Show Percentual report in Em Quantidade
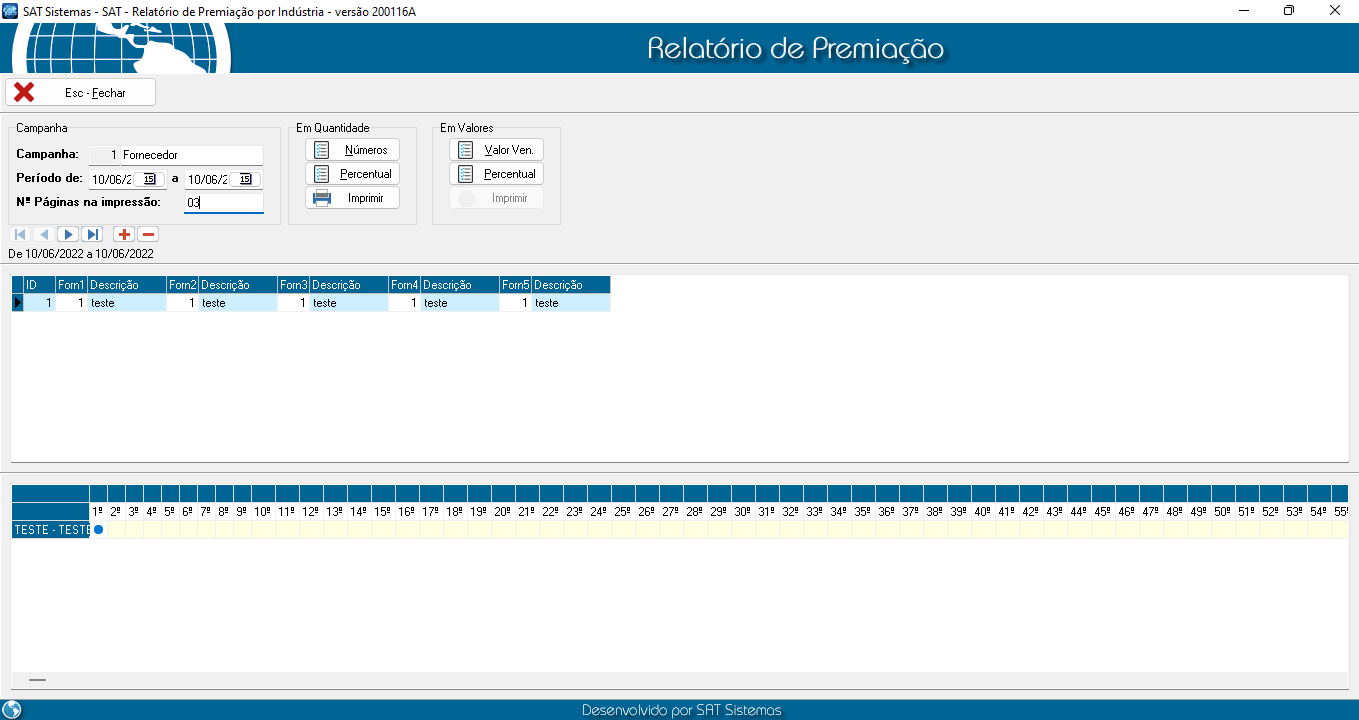This screenshot has height=720, width=1359. [352, 174]
